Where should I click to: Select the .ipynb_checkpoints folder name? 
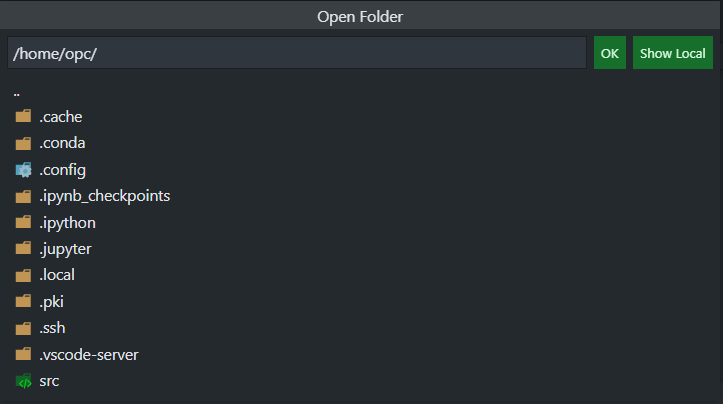click(x=105, y=196)
